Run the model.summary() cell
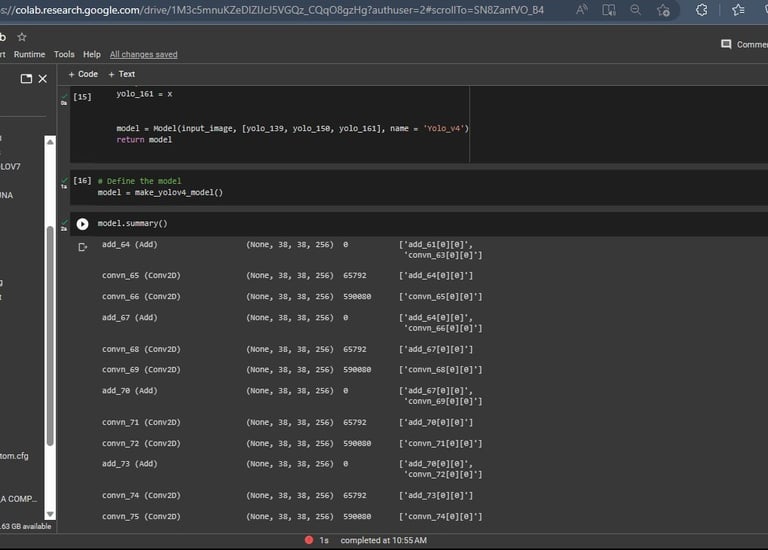 tap(83, 224)
